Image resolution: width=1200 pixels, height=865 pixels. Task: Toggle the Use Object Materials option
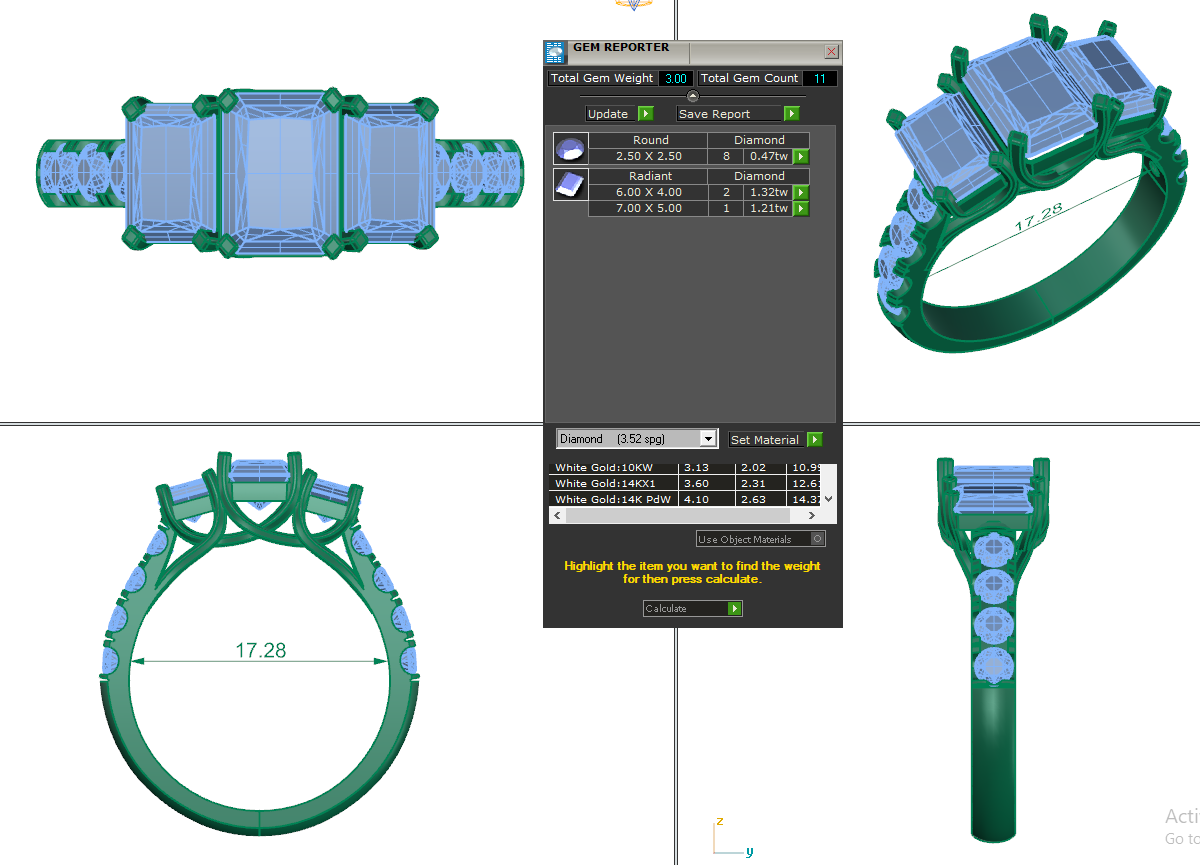tap(817, 539)
